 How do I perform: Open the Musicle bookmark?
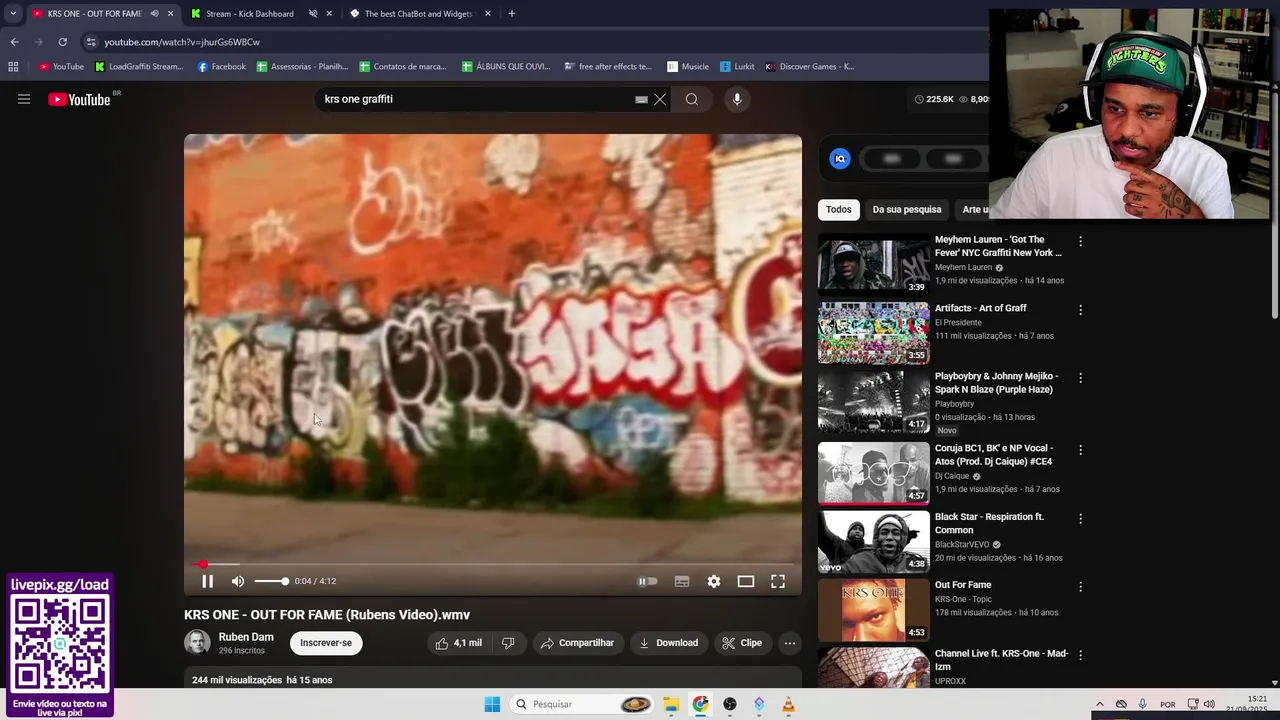(x=688, y=67)
